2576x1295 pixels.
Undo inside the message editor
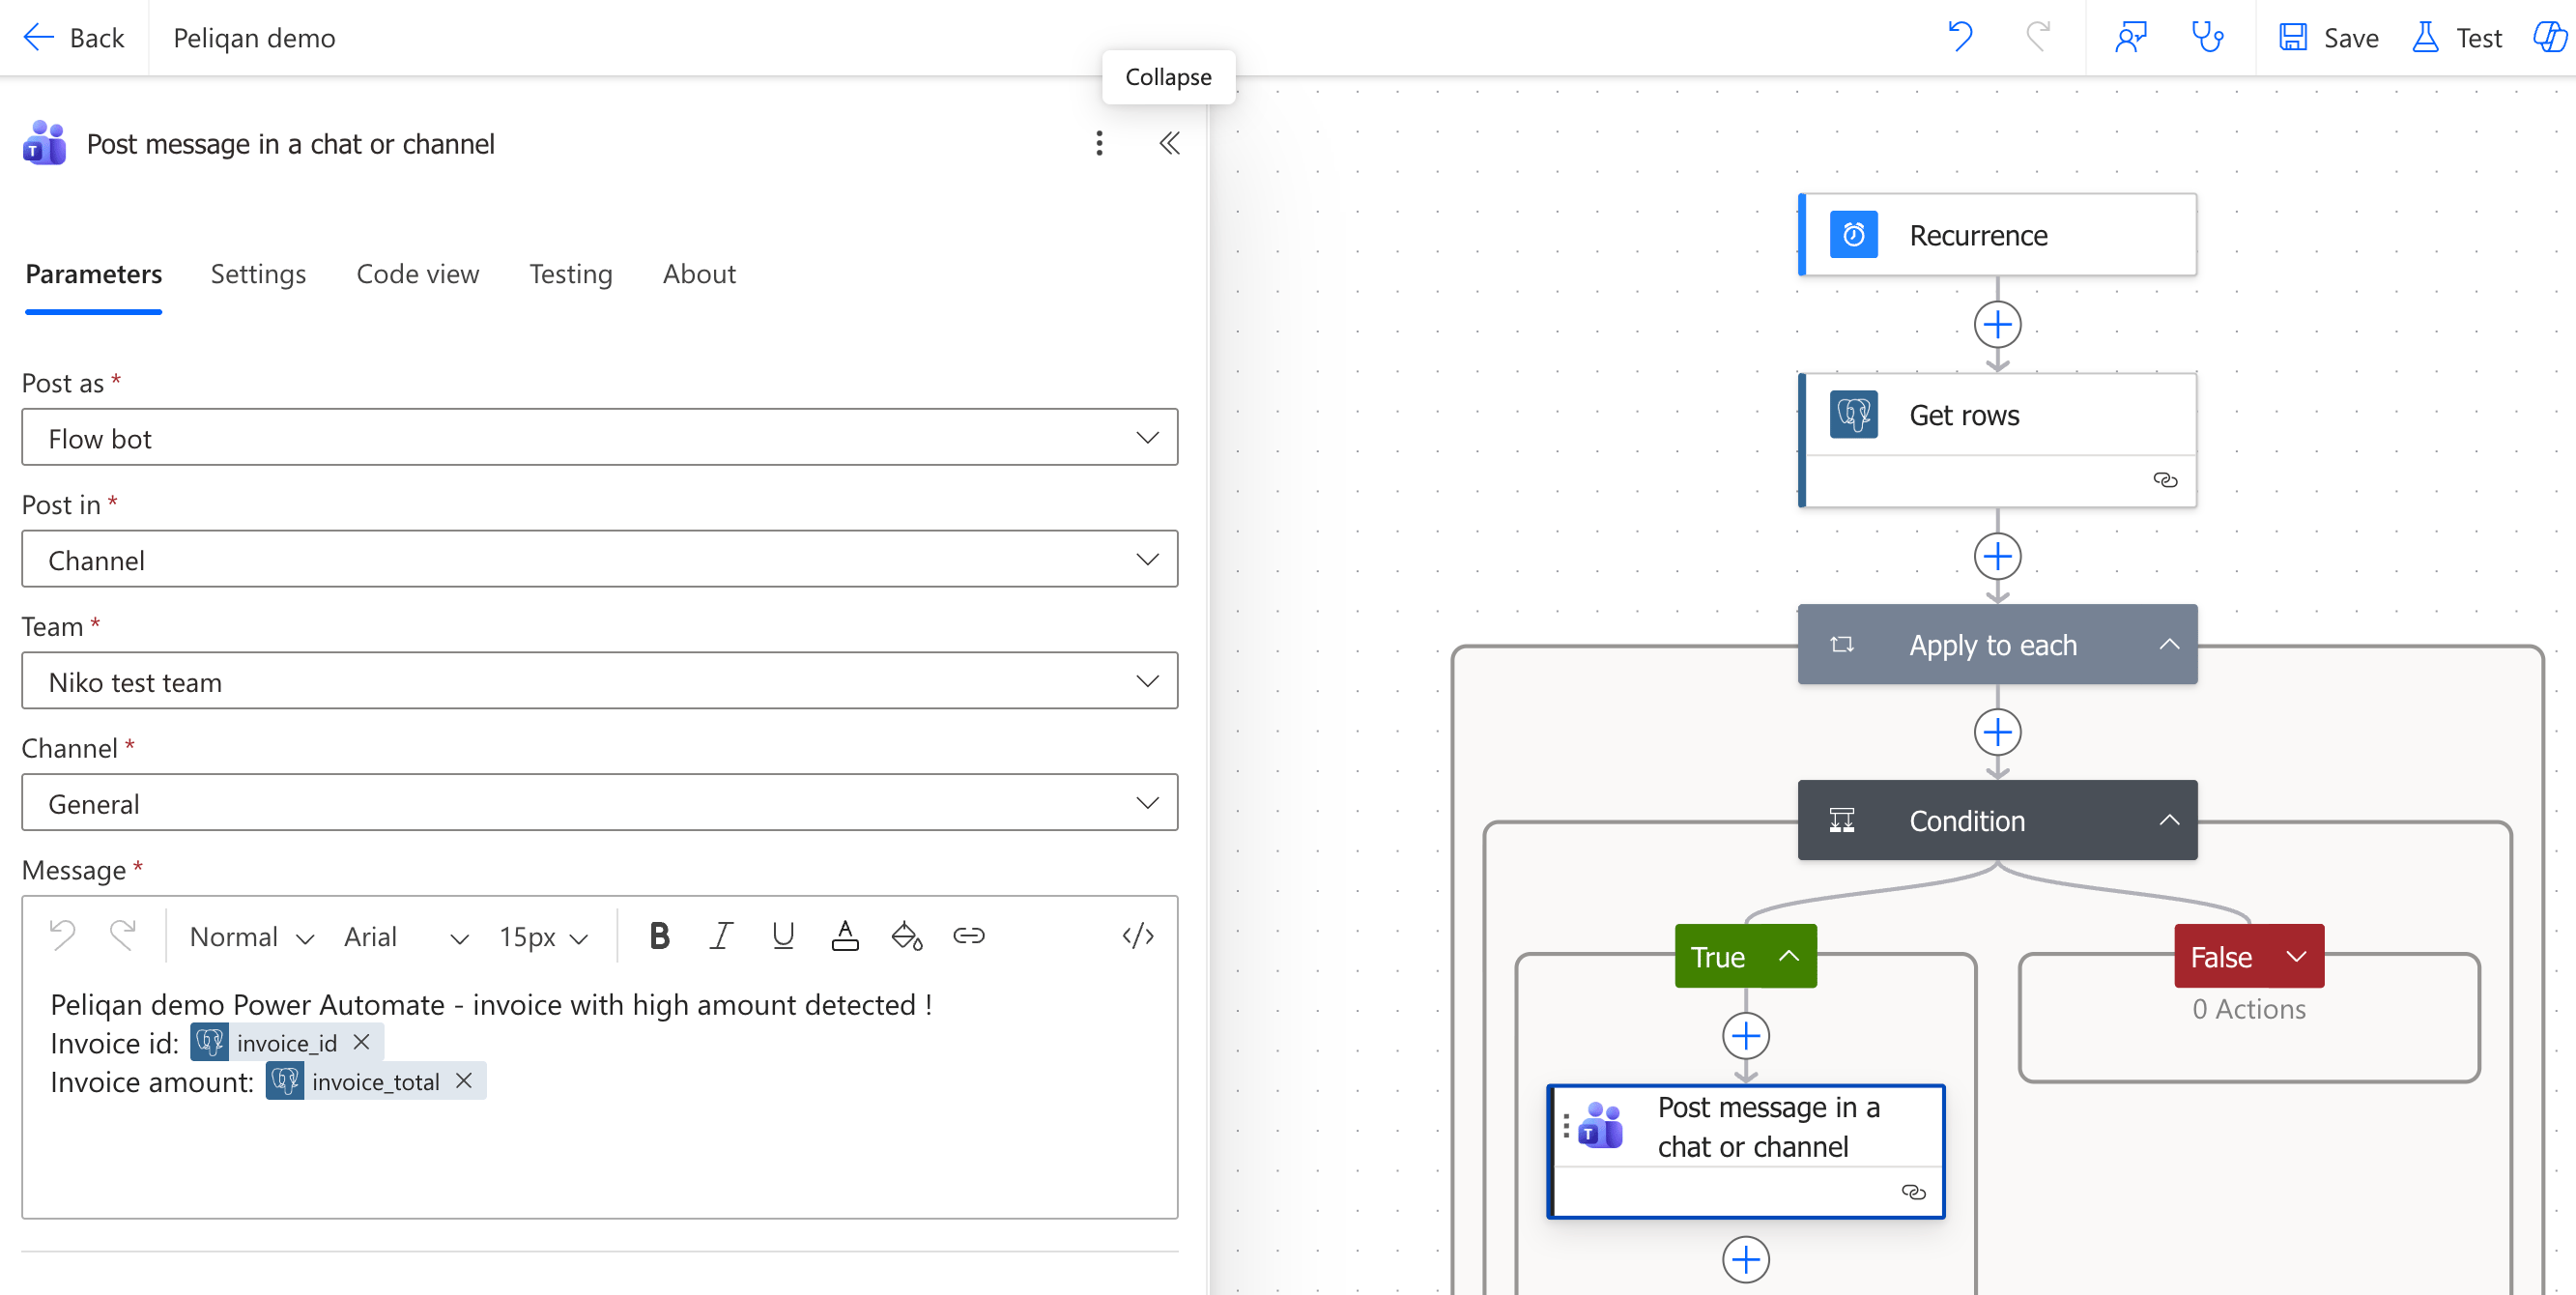click(x=62, y=936)
